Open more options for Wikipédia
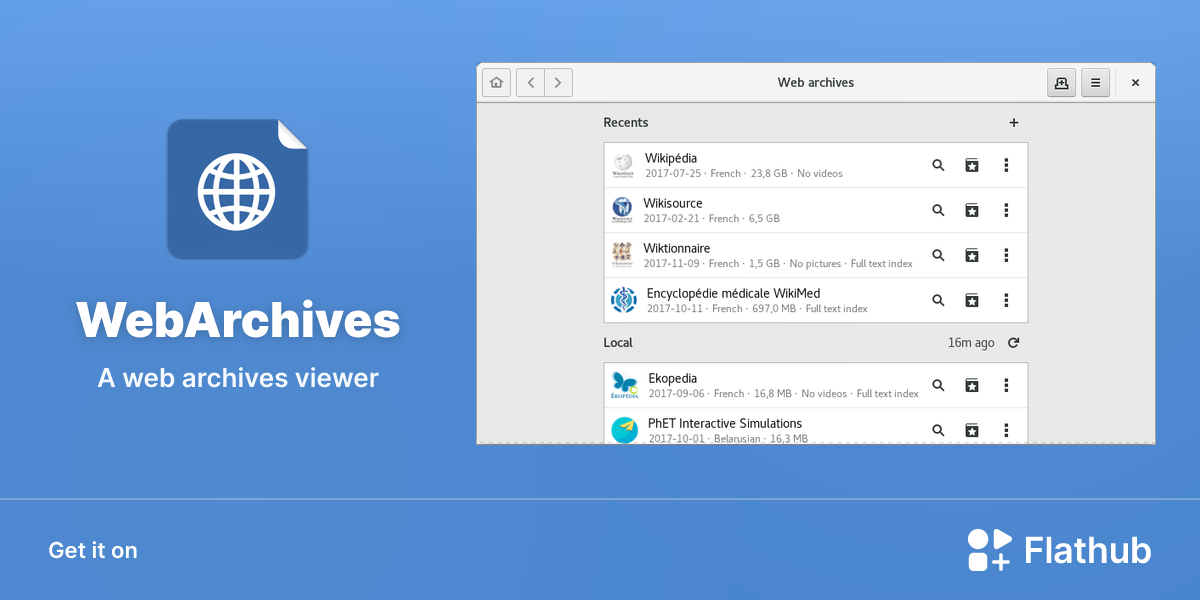Viewport: 1200px width, 600px height. point(1006,165)
